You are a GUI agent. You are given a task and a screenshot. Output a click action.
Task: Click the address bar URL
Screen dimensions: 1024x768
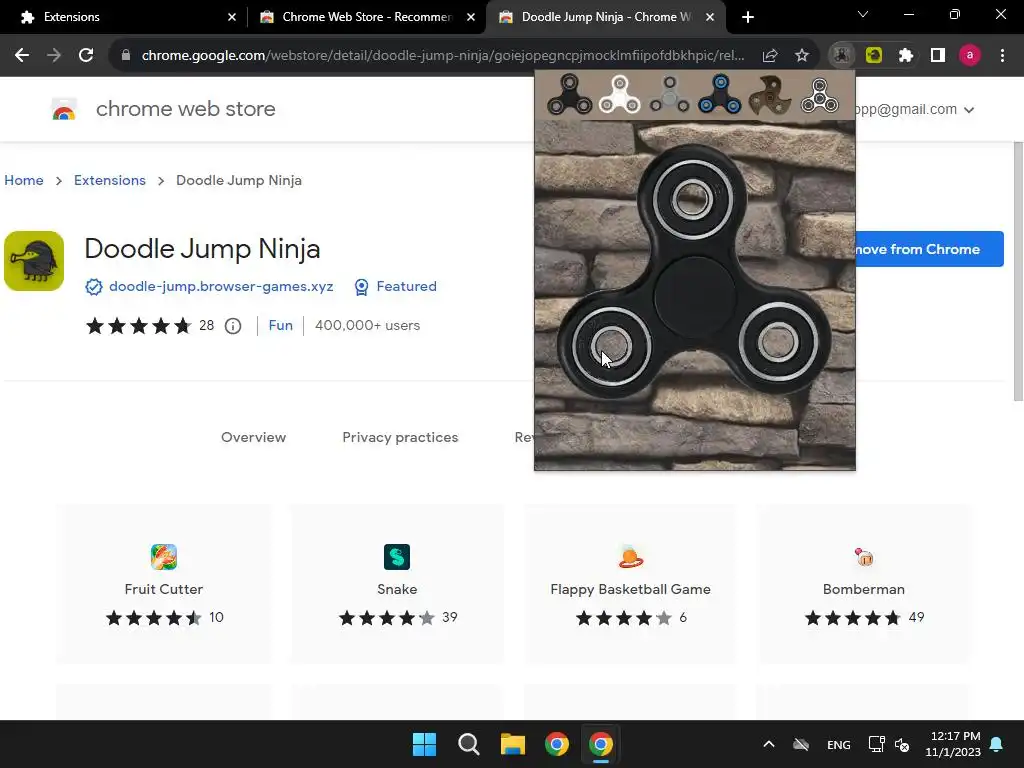(x=443, y=56)
